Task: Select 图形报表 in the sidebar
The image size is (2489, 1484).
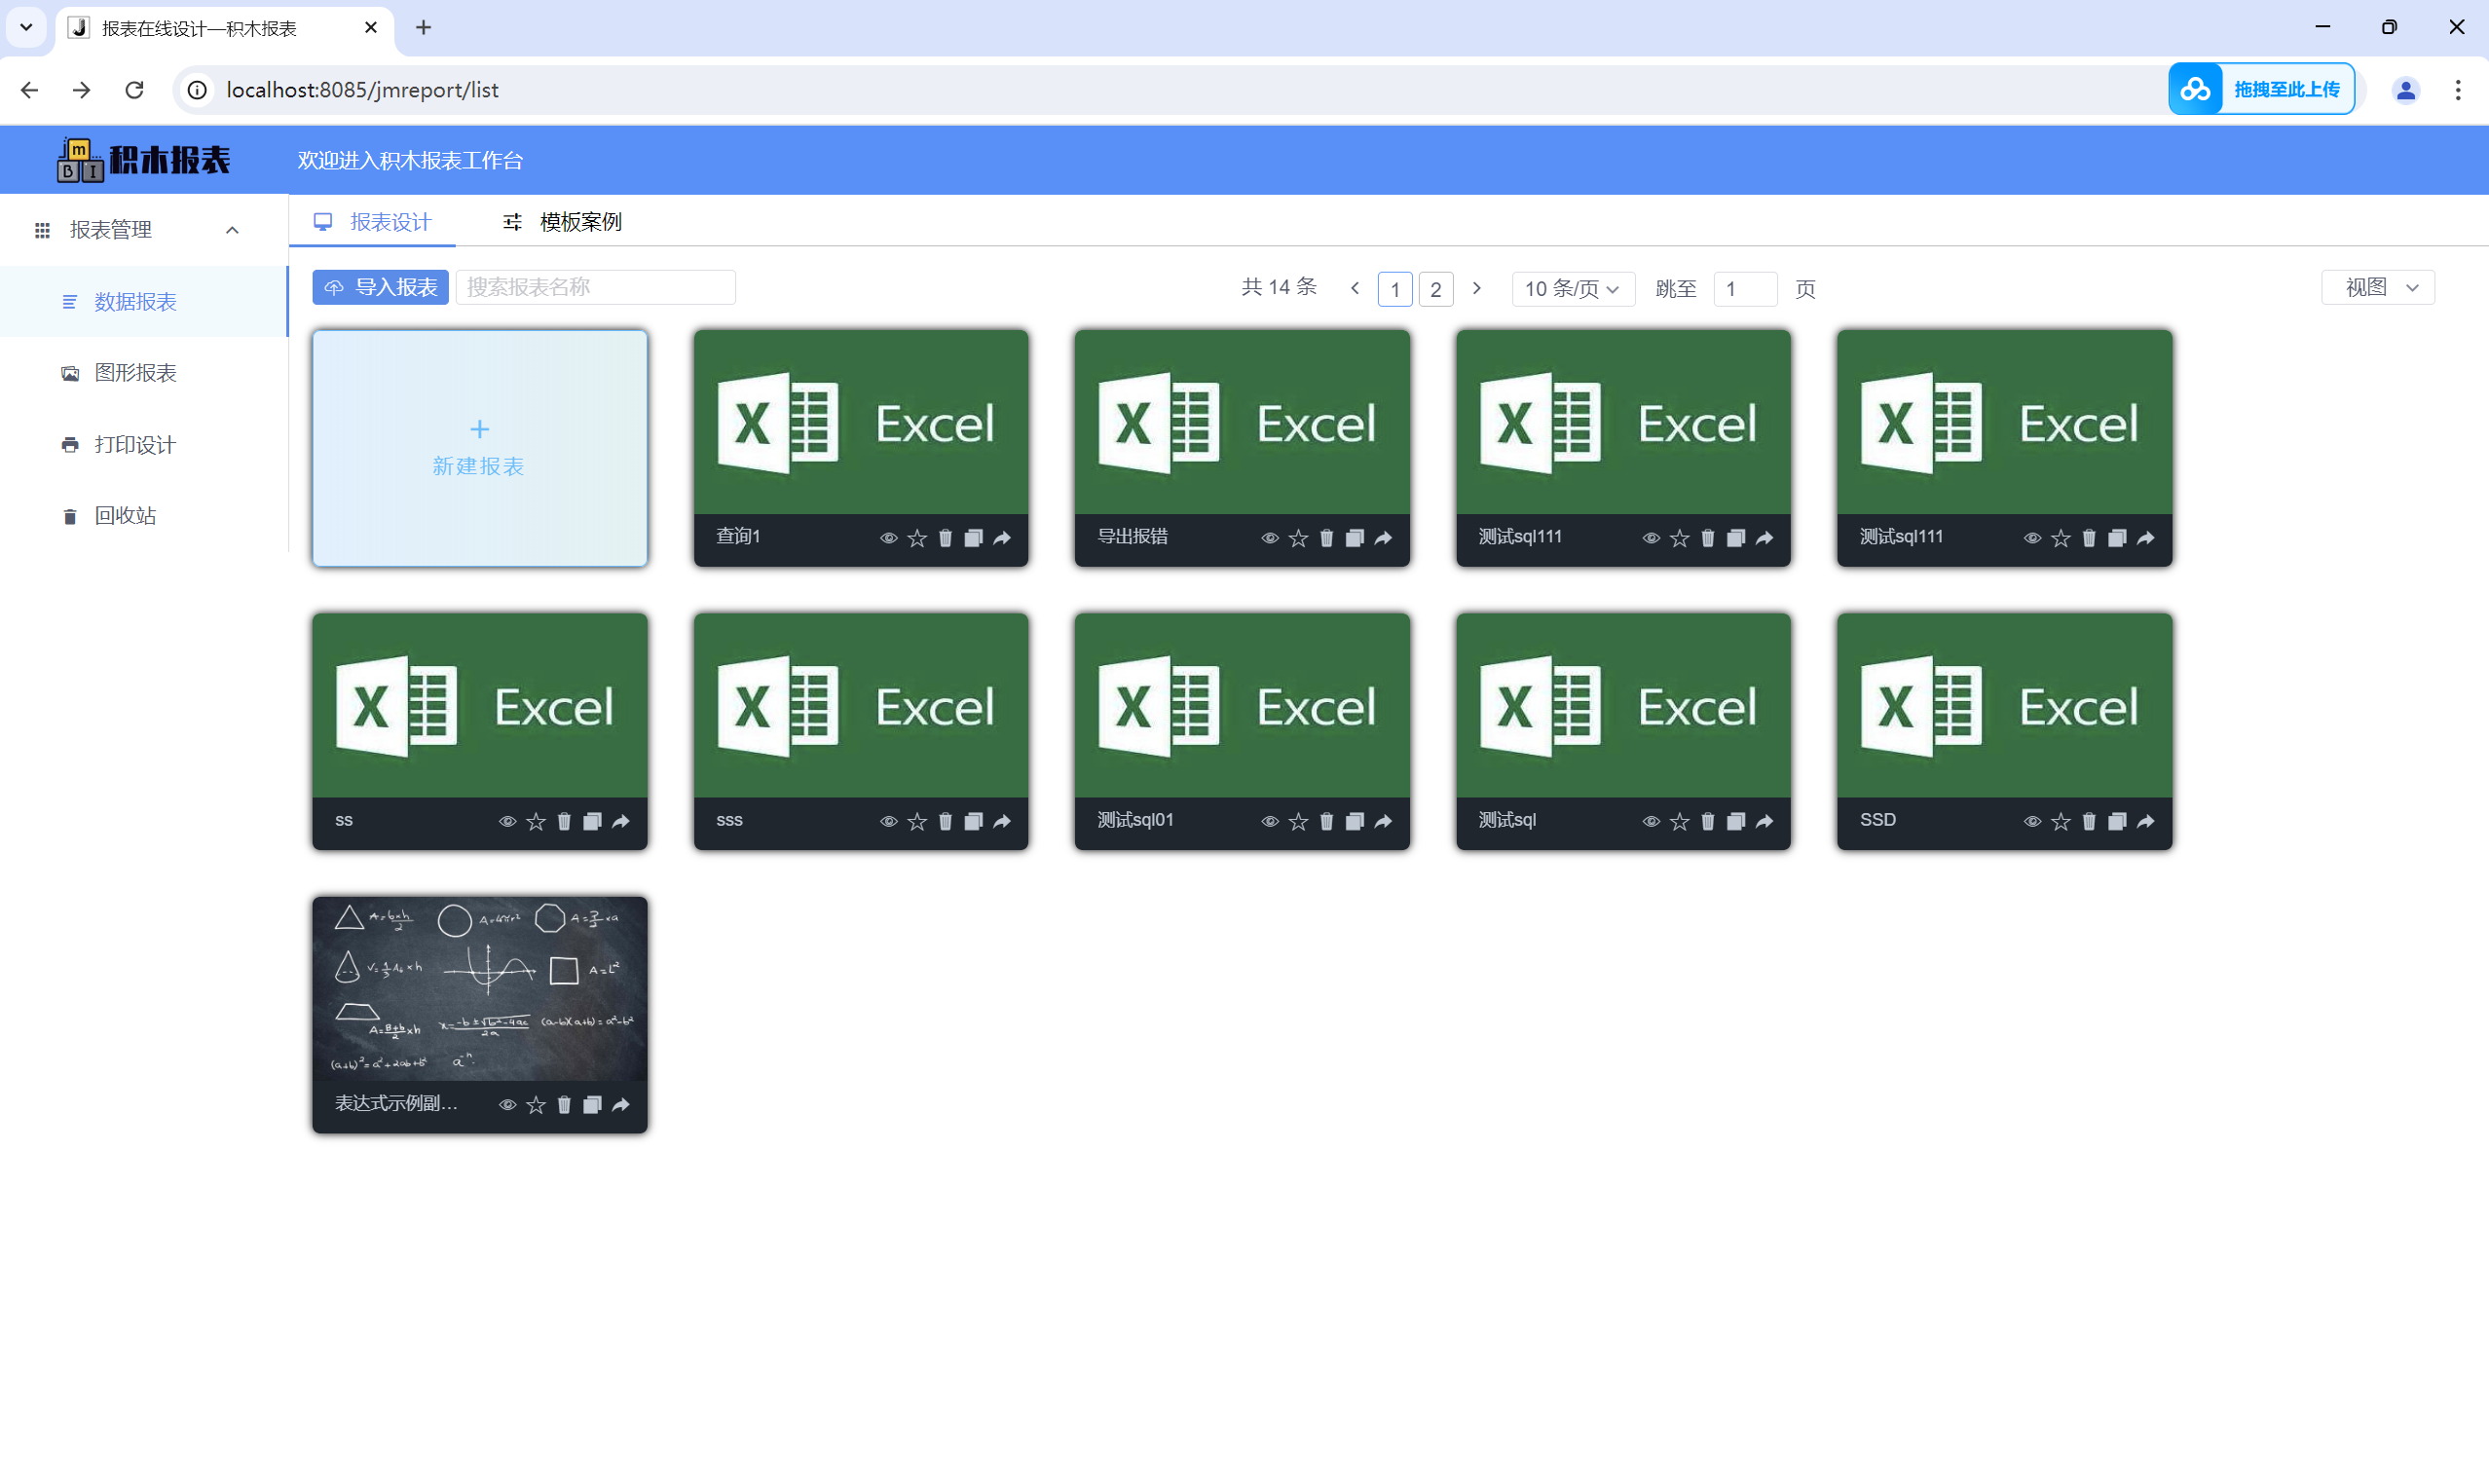Action: point(143,373)
